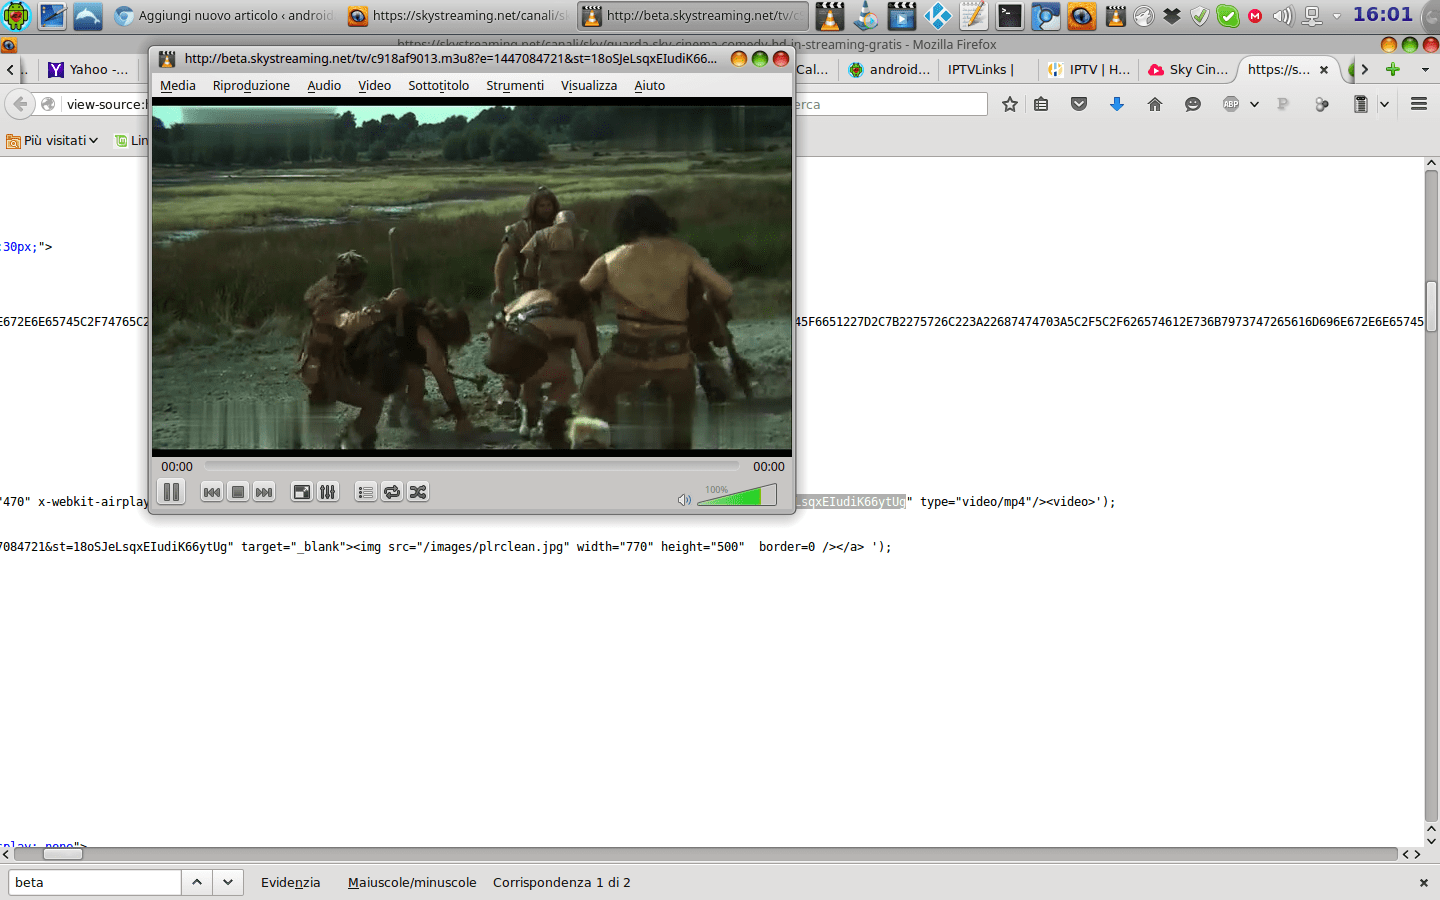This screenshot has height=900, width=1440.
Task: Go to Firefox home page
Action: (1155, 104)
